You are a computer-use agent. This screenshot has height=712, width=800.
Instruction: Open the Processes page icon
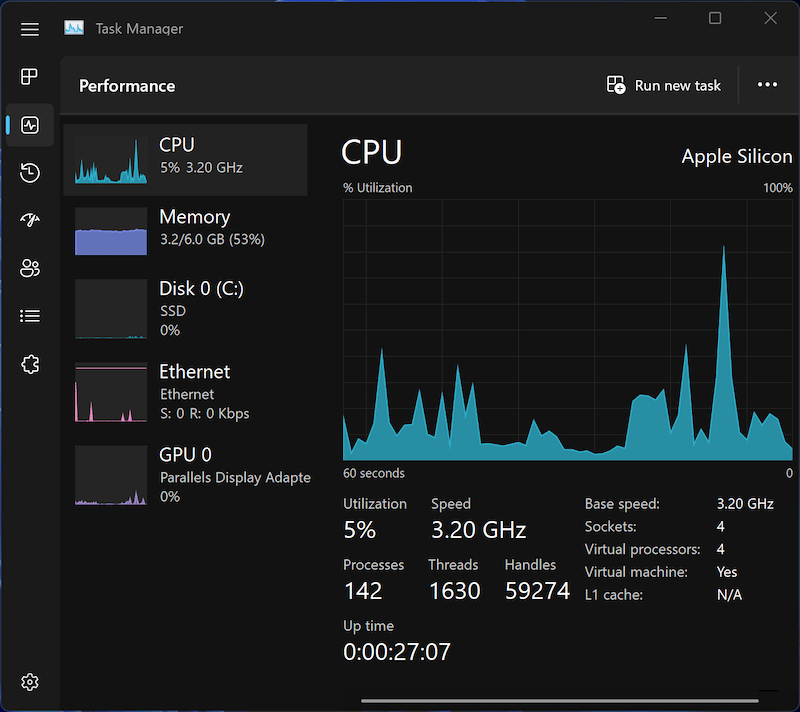[30, 77]
